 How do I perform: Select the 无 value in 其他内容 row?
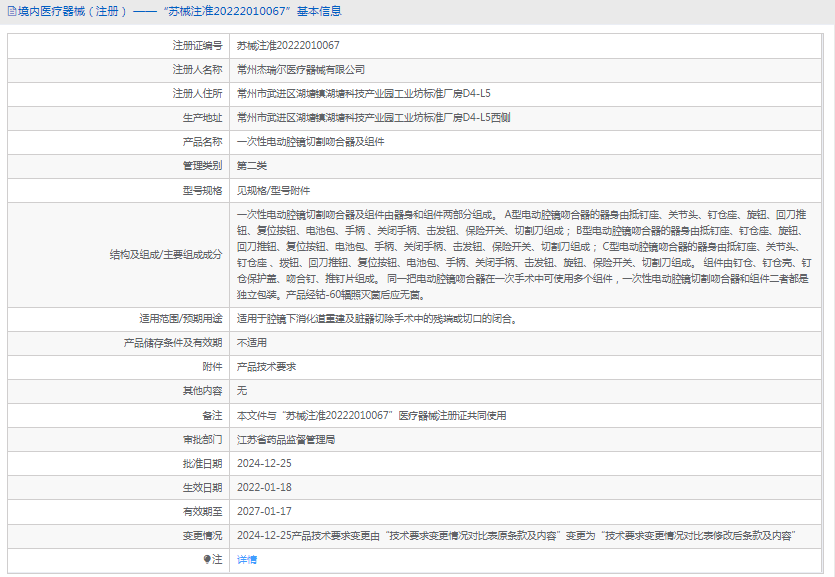242,391
